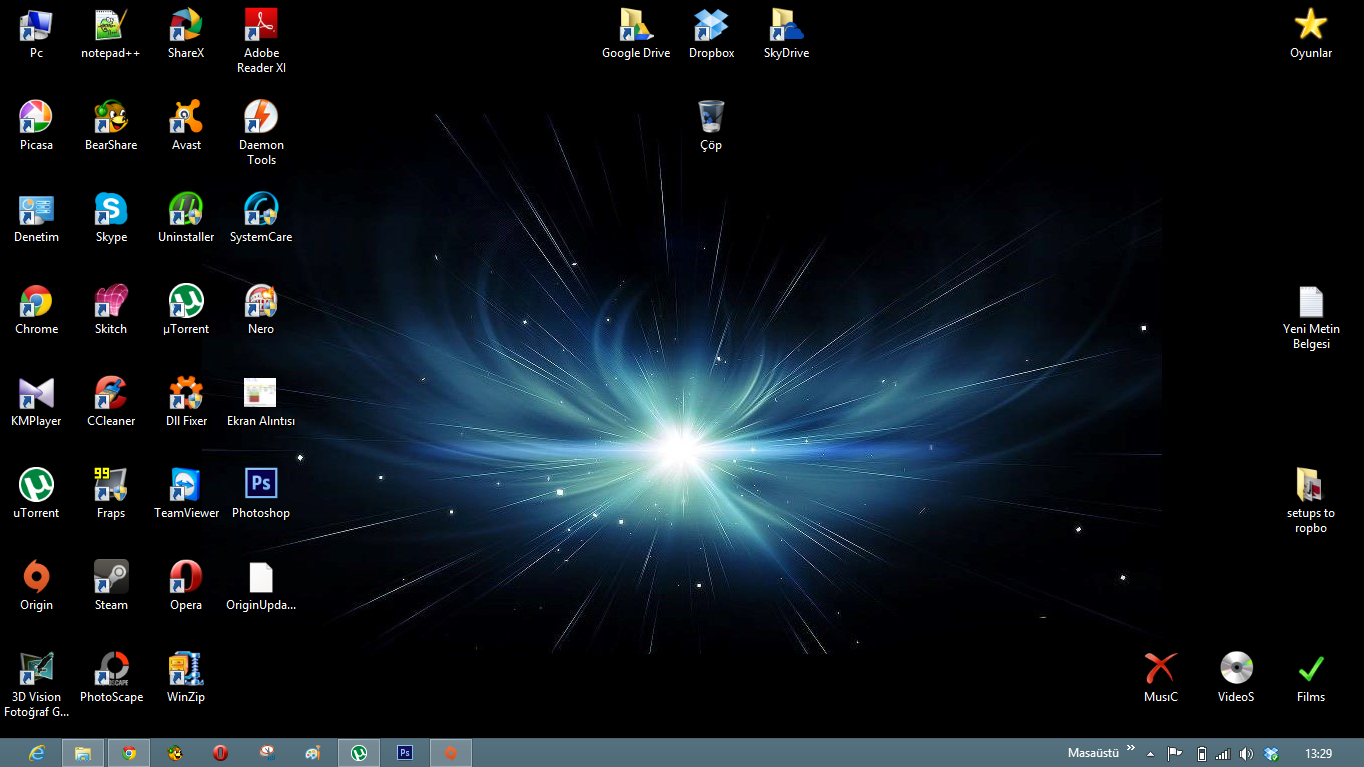Viewport: 1364px width, 767px height.
Task: Select the Dll Fixer desktop shortcut
Action: click(x=186, y=401)
